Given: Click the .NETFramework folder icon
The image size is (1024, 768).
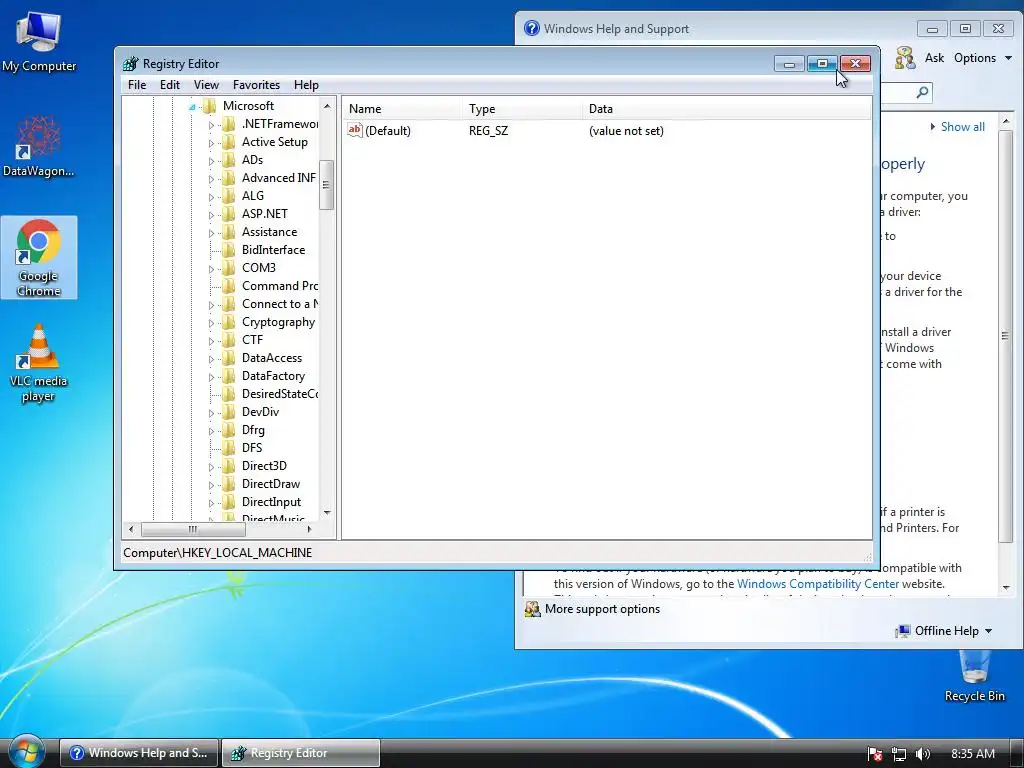Looking at the screenshot, I should point(229,124).
